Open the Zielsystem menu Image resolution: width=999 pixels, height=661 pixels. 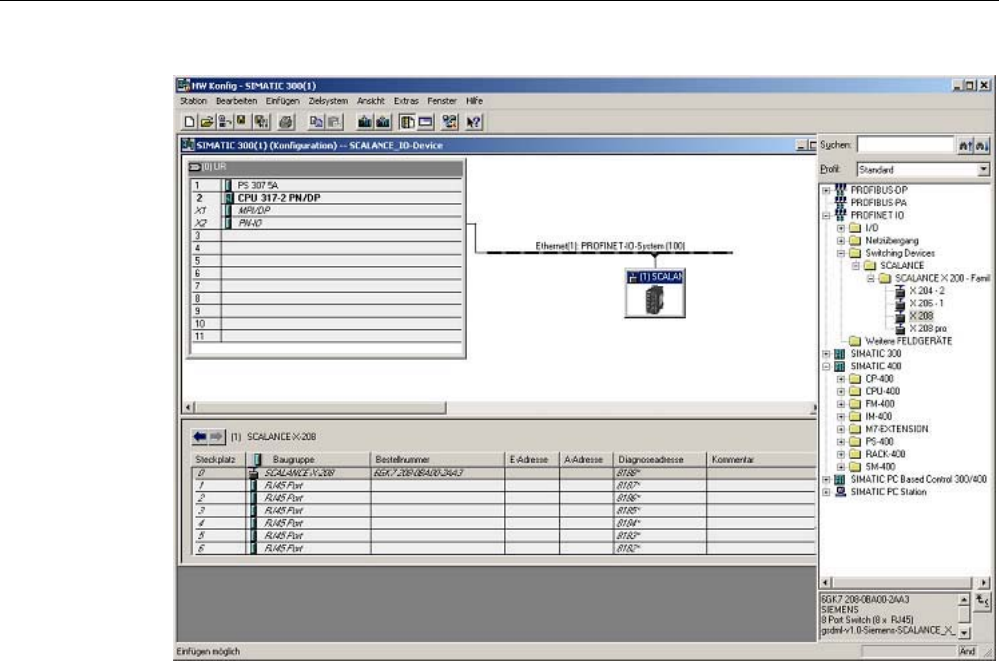[328, 101]
